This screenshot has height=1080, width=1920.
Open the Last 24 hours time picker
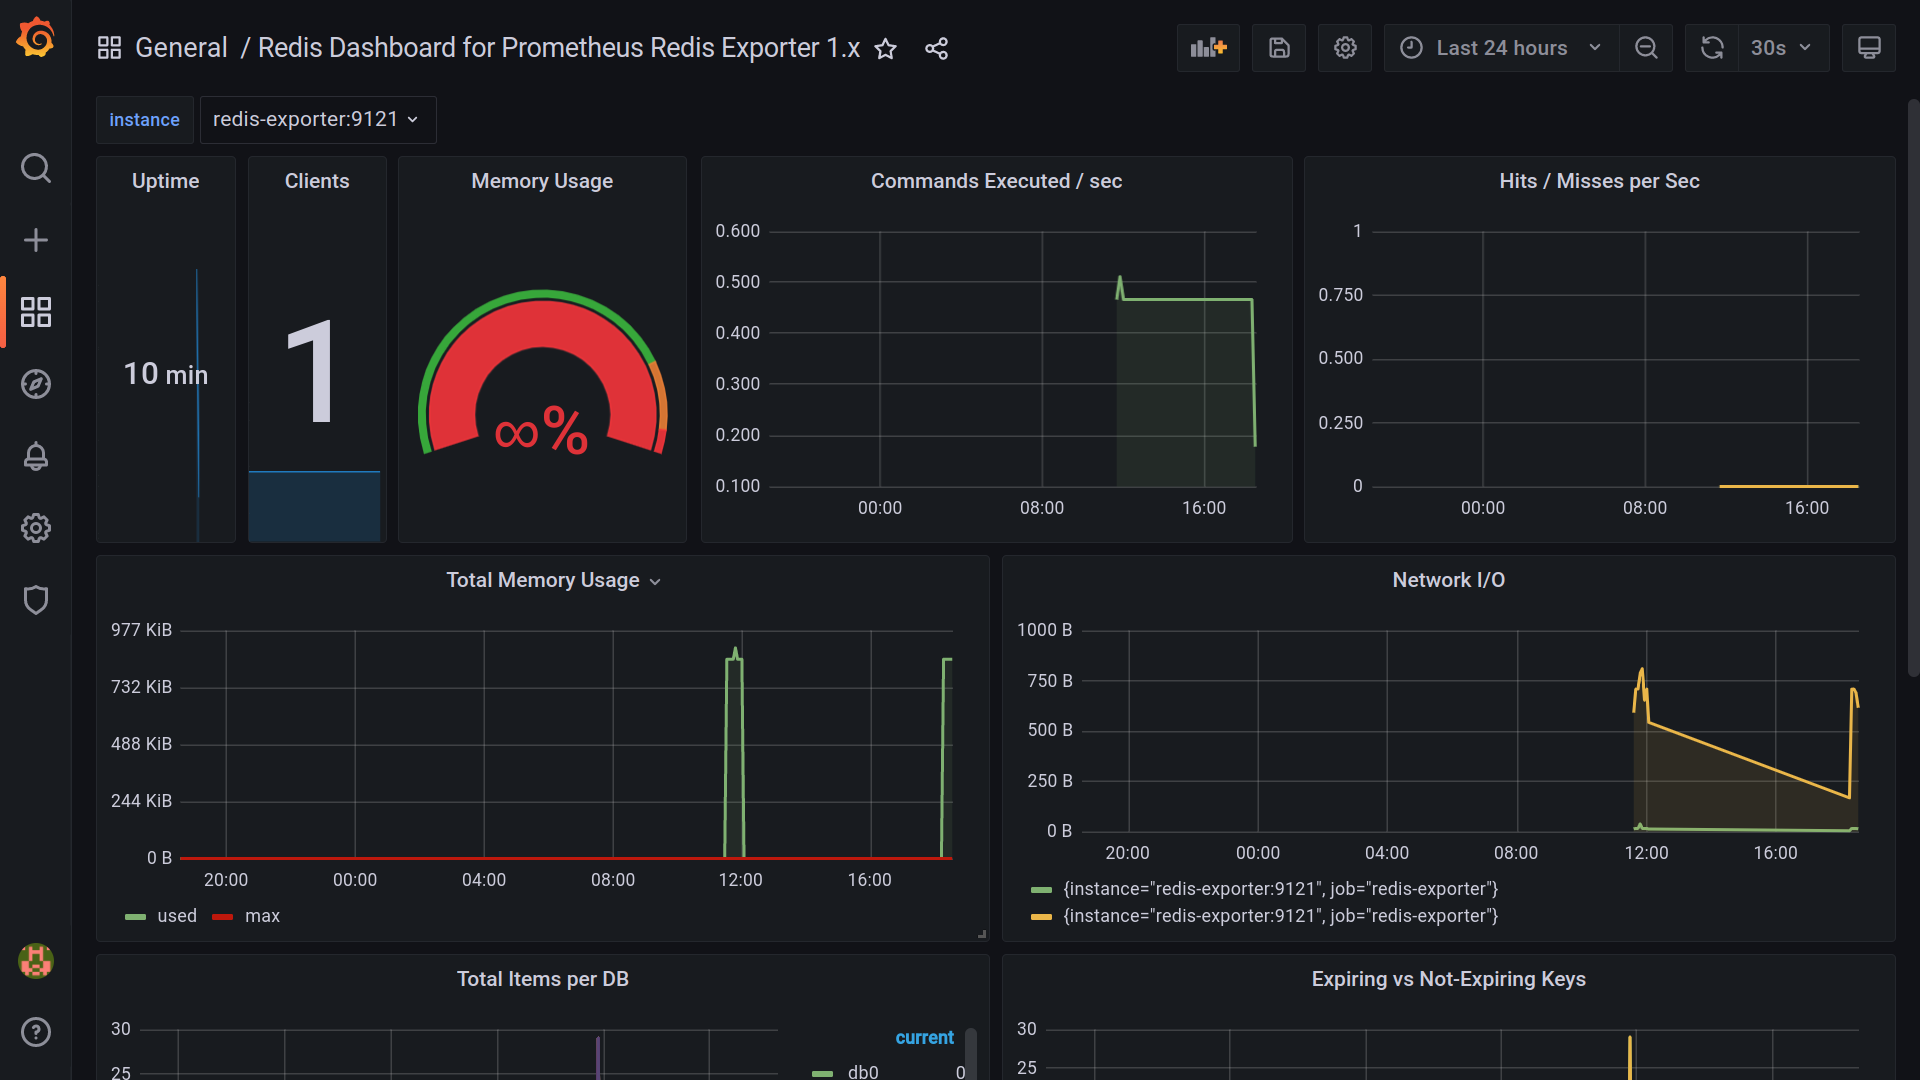coord(1500,48)
